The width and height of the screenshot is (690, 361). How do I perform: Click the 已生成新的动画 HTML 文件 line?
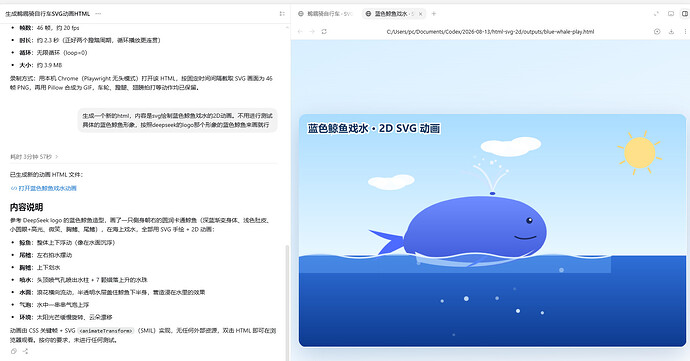[46, 174]
